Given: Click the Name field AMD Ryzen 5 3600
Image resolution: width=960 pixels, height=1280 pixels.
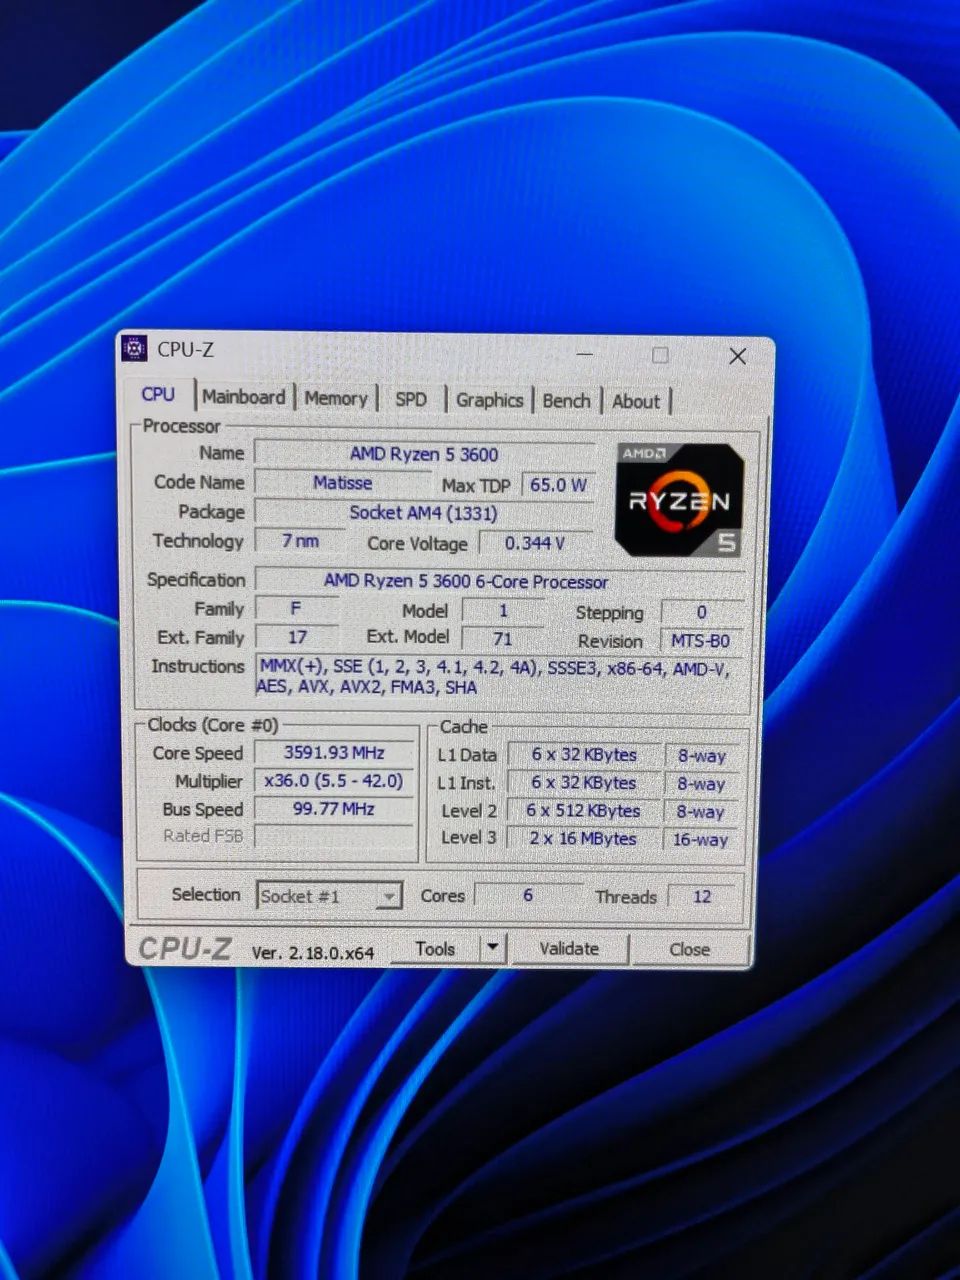Looking at the screenshot, I should point(424,454).
